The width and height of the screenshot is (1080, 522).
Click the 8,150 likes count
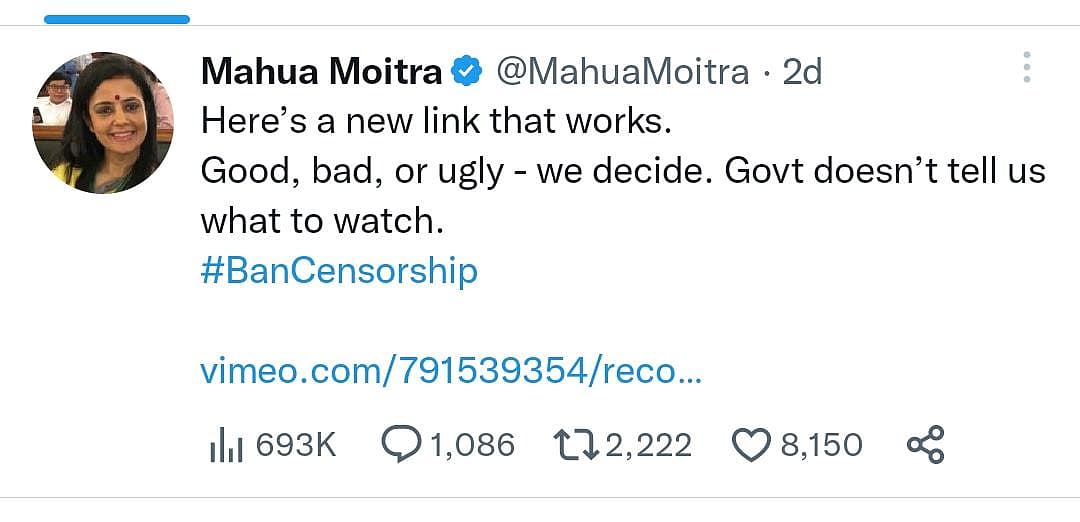tap(821, 445)
